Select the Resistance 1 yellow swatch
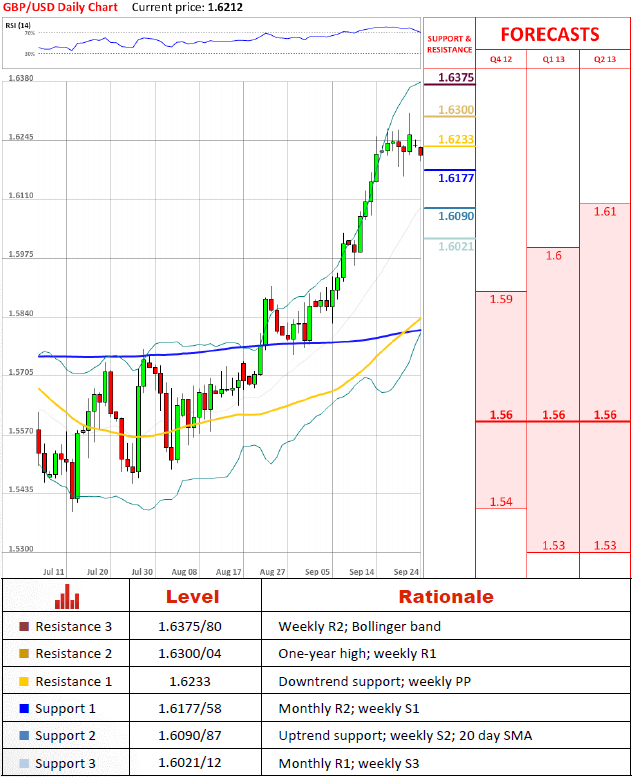632x777 pixels. tap(24, 681)
